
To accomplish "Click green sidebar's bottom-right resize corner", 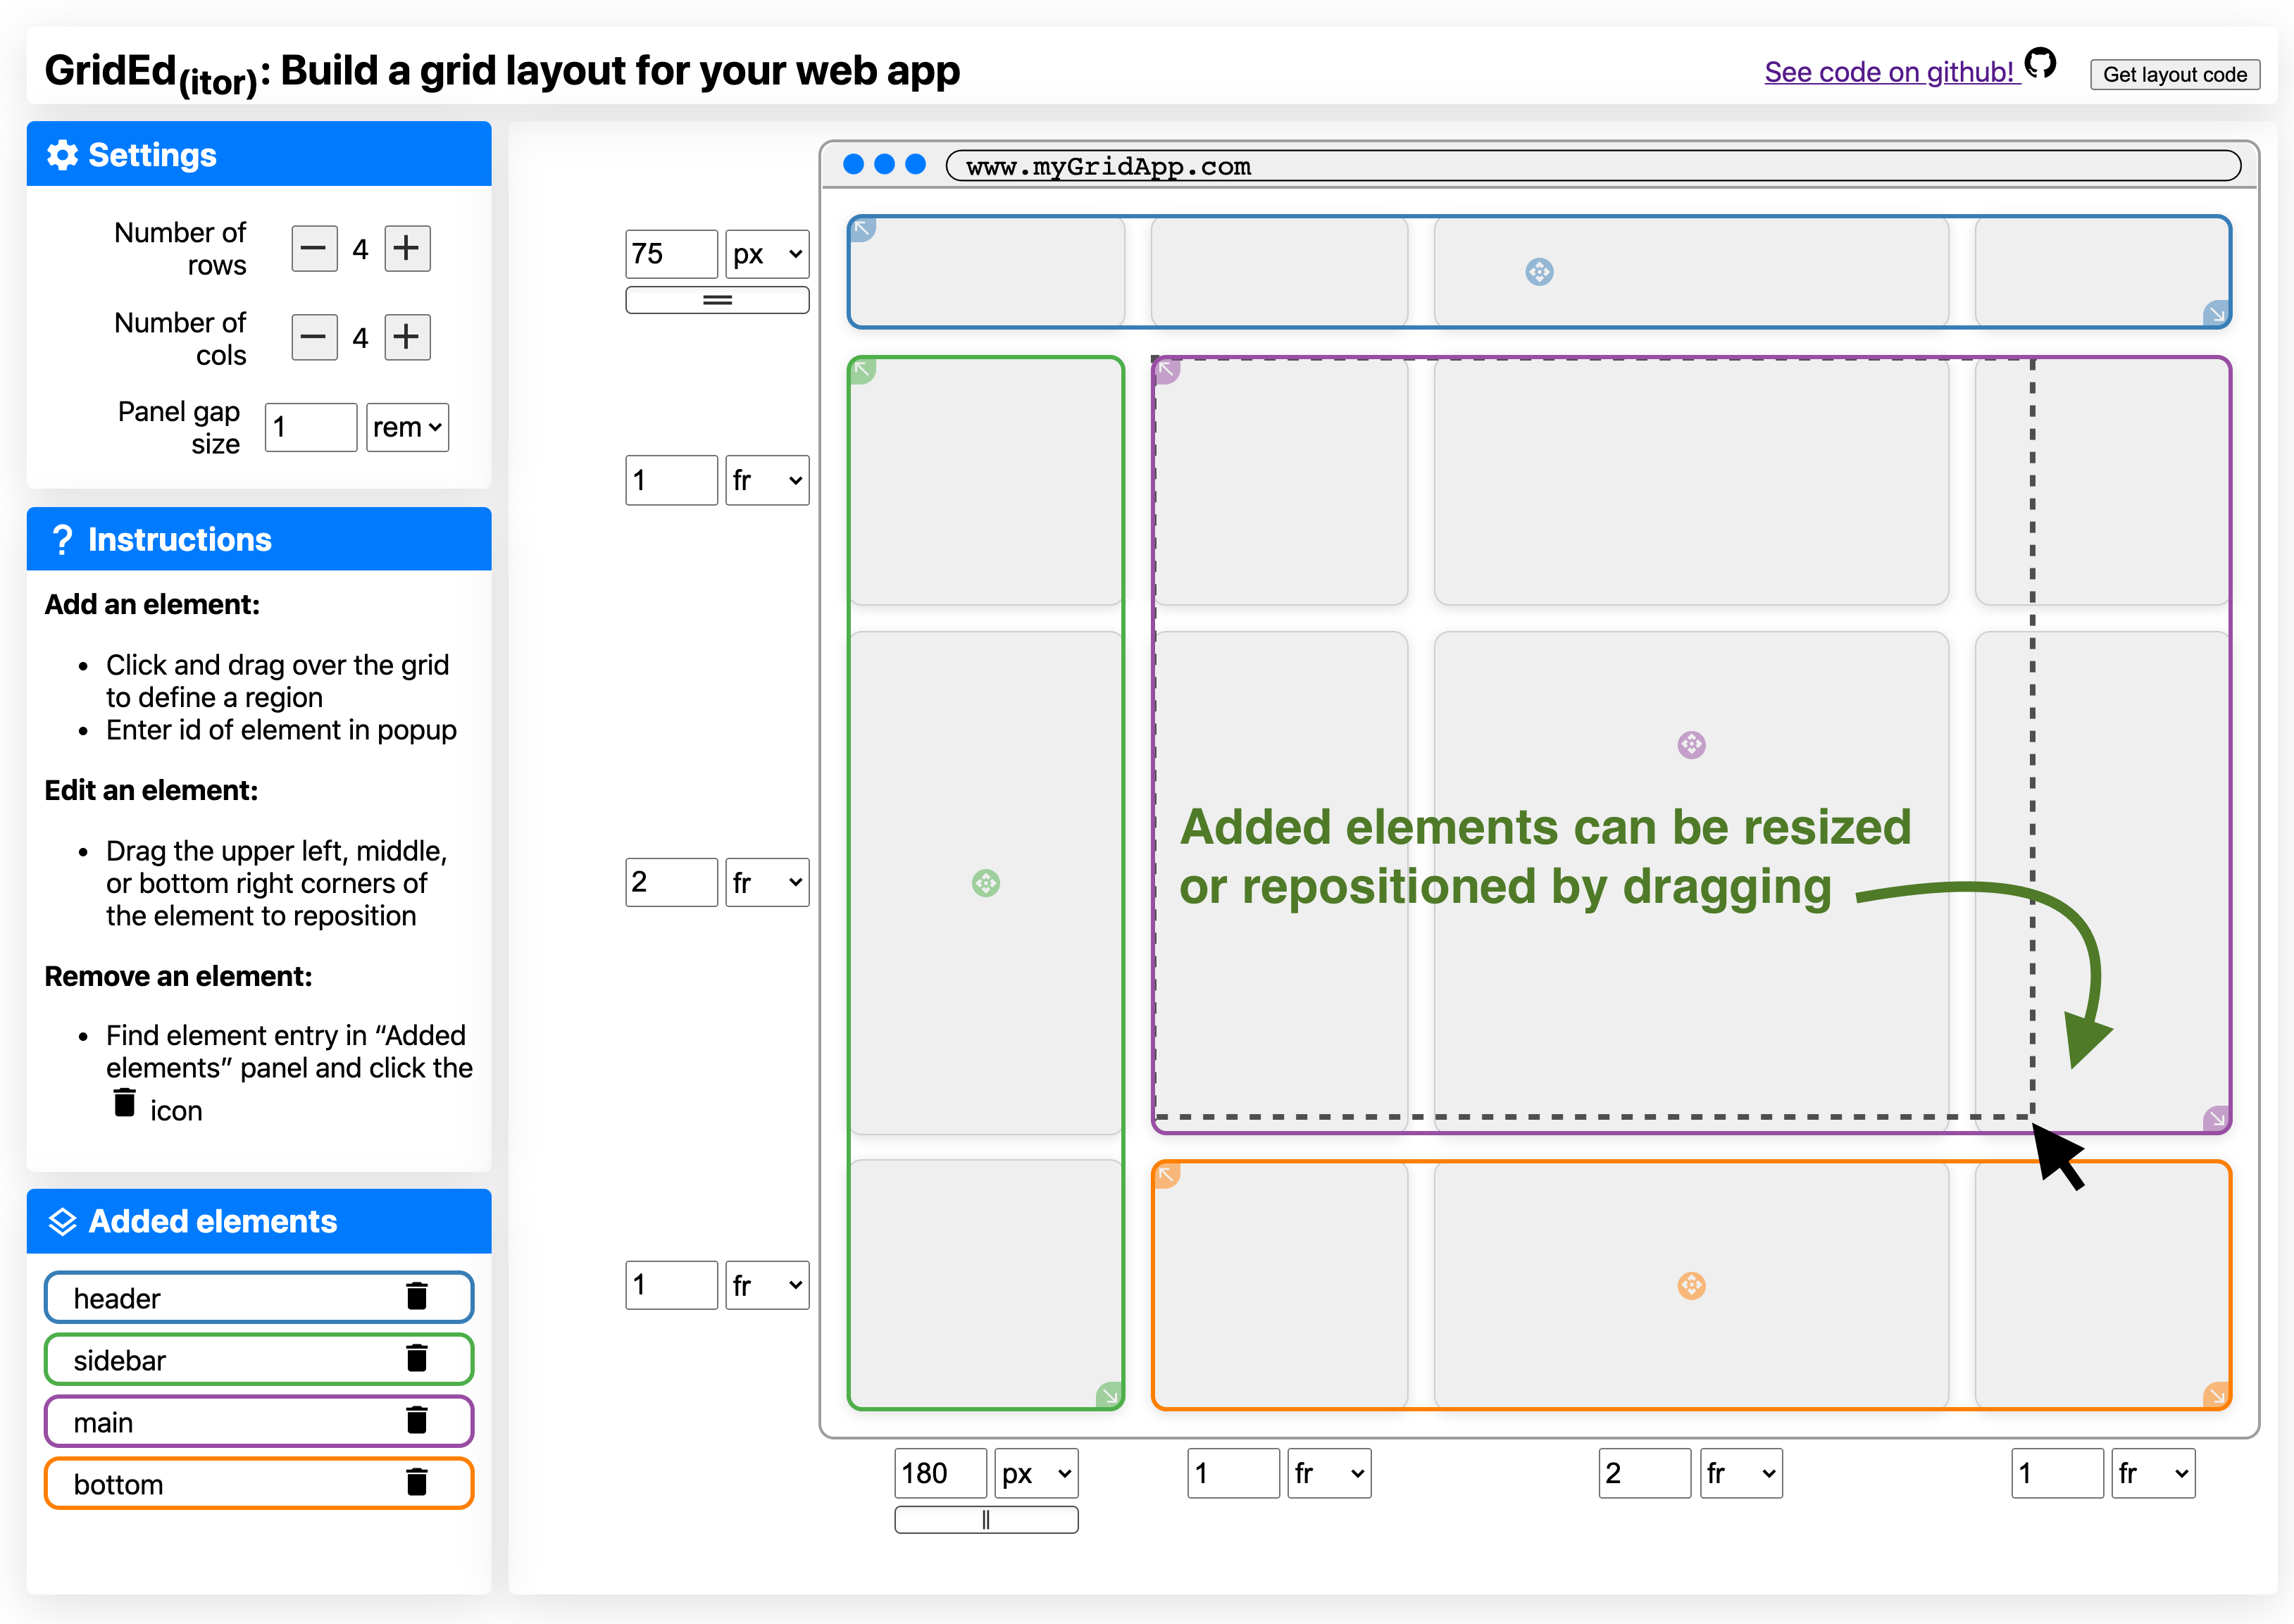I will (1109, 1395).
